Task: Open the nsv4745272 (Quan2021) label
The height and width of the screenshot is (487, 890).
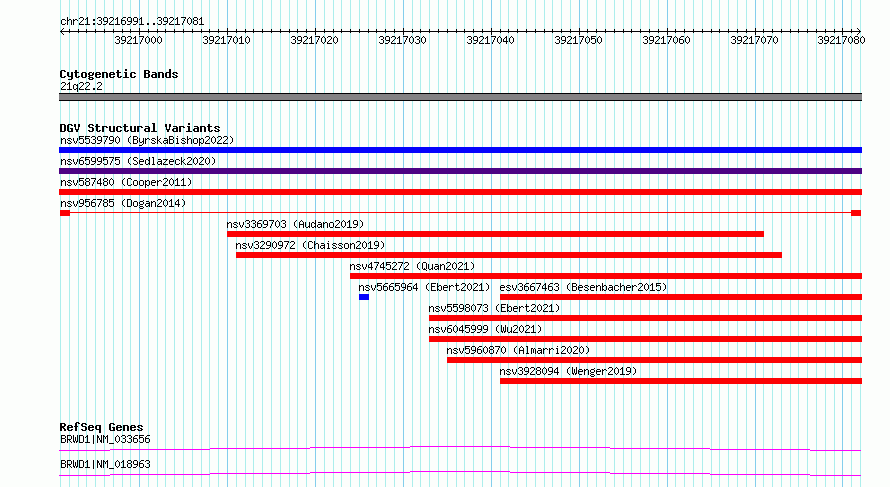Action: click(x=412, y=266)
